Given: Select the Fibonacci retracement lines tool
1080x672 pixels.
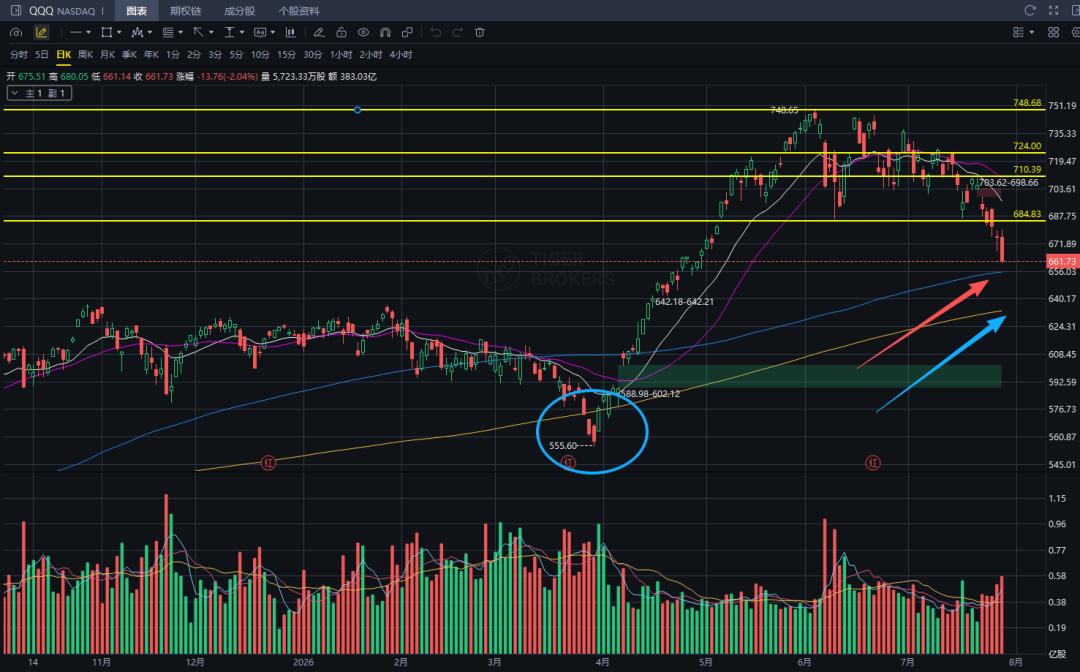Looking at the screenshot, I should click(x=168, y=32).
